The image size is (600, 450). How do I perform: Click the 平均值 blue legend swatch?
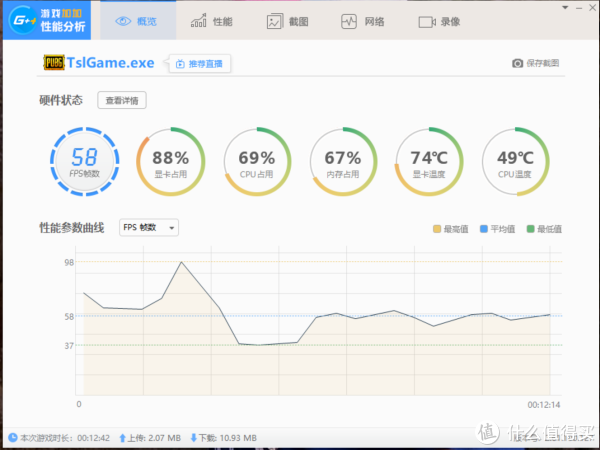click(x=484, y=229)
